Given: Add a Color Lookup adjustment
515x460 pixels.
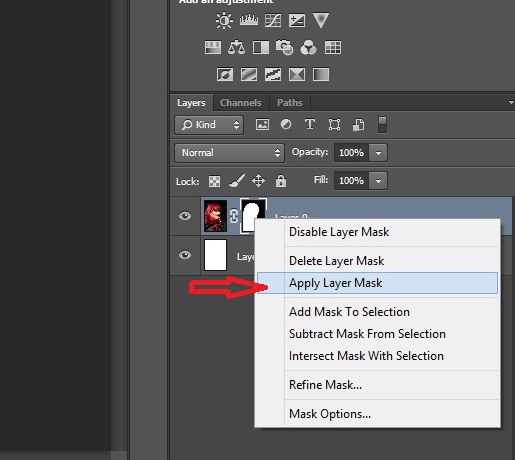Looking at the screenshot, I should pyautogui.click(x=333, y=47).
